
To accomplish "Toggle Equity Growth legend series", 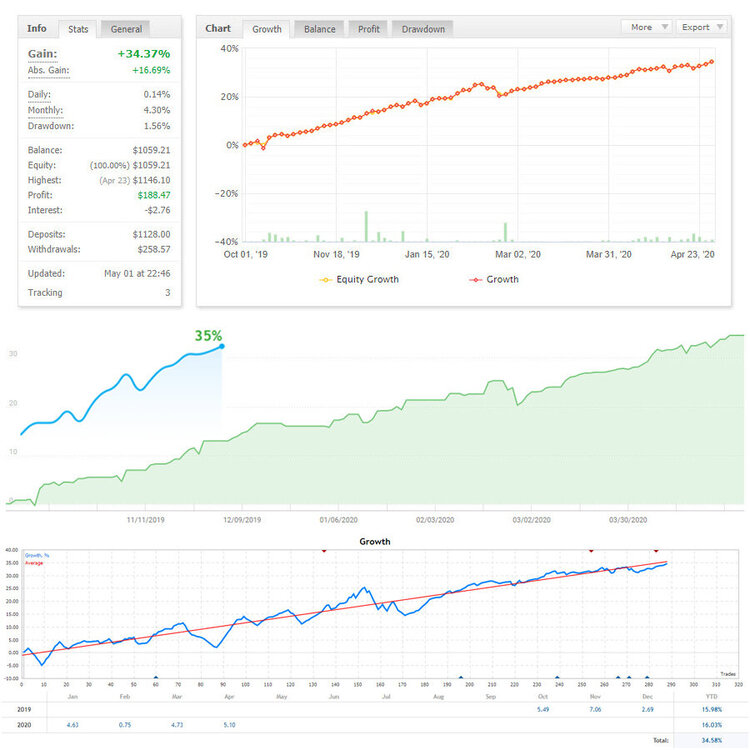I will (359, 279).
